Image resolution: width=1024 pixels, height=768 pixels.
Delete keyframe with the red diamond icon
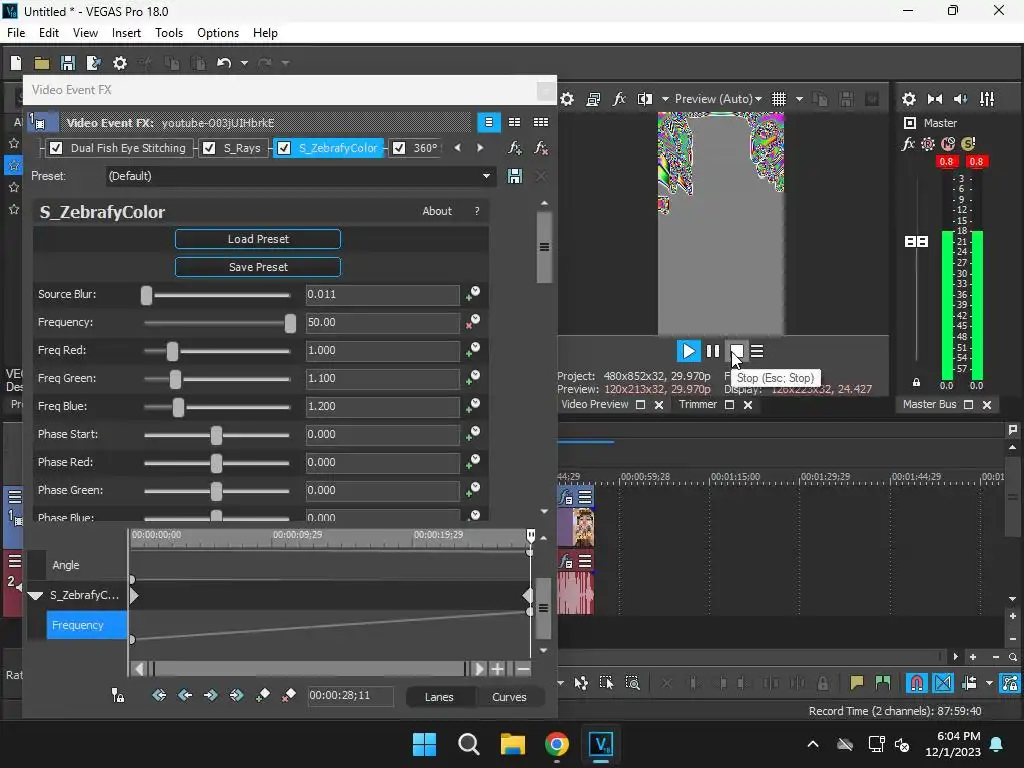tap(289, 696)
